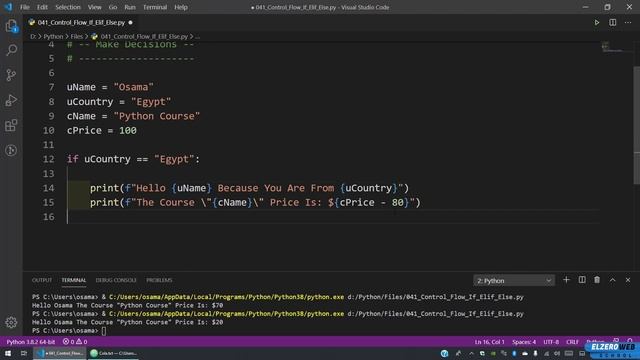Open the Selection menu

tap(68, 7)
